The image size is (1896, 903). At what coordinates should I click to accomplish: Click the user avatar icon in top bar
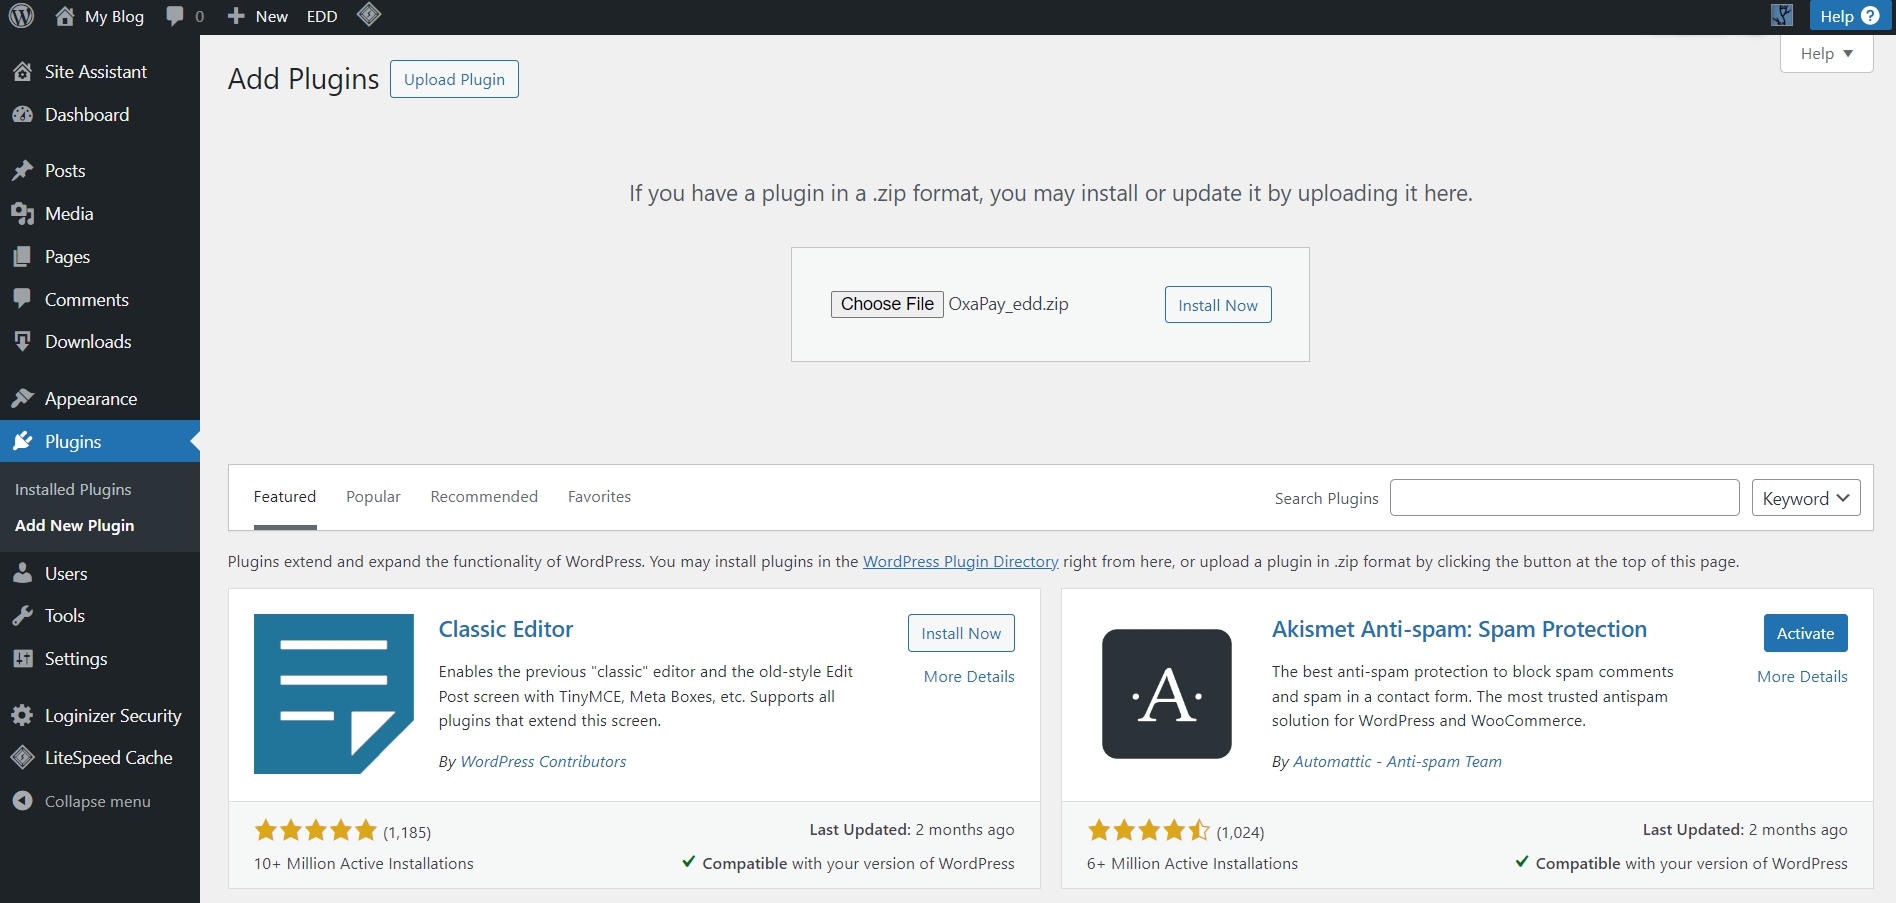tap(1782, 16)
